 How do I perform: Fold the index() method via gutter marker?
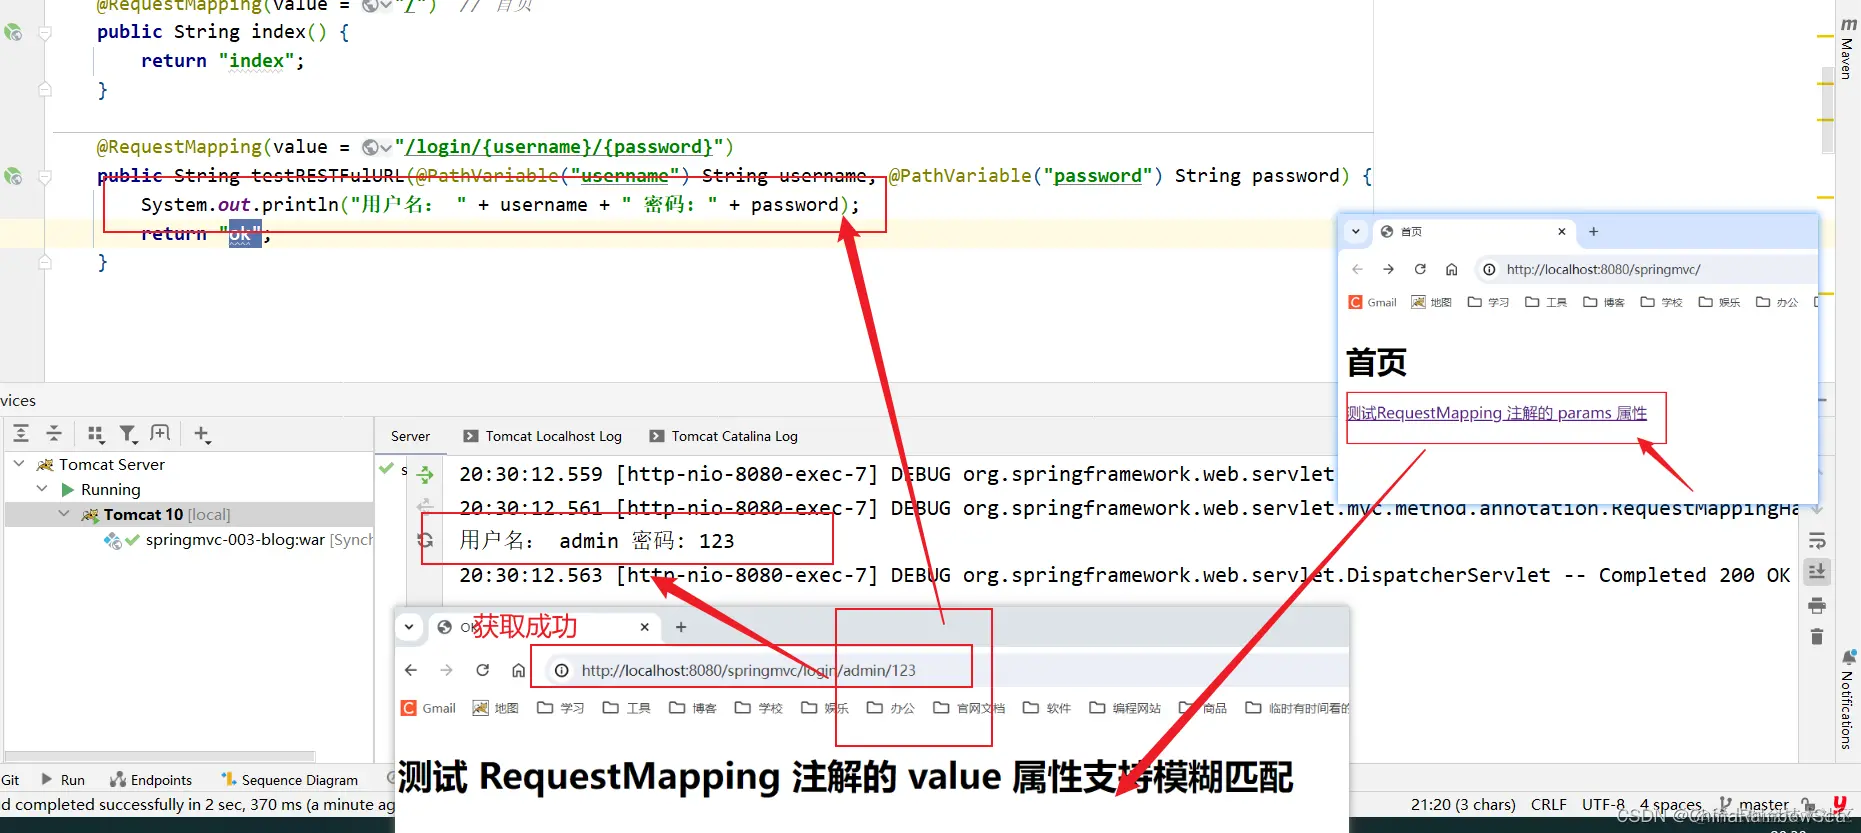click(x=45, y=33)
